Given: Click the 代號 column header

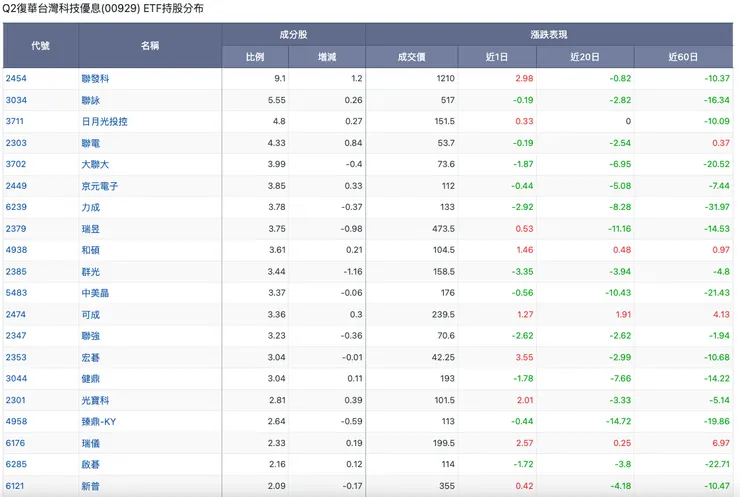Looking at the screenshot, I should coord(41,46).
